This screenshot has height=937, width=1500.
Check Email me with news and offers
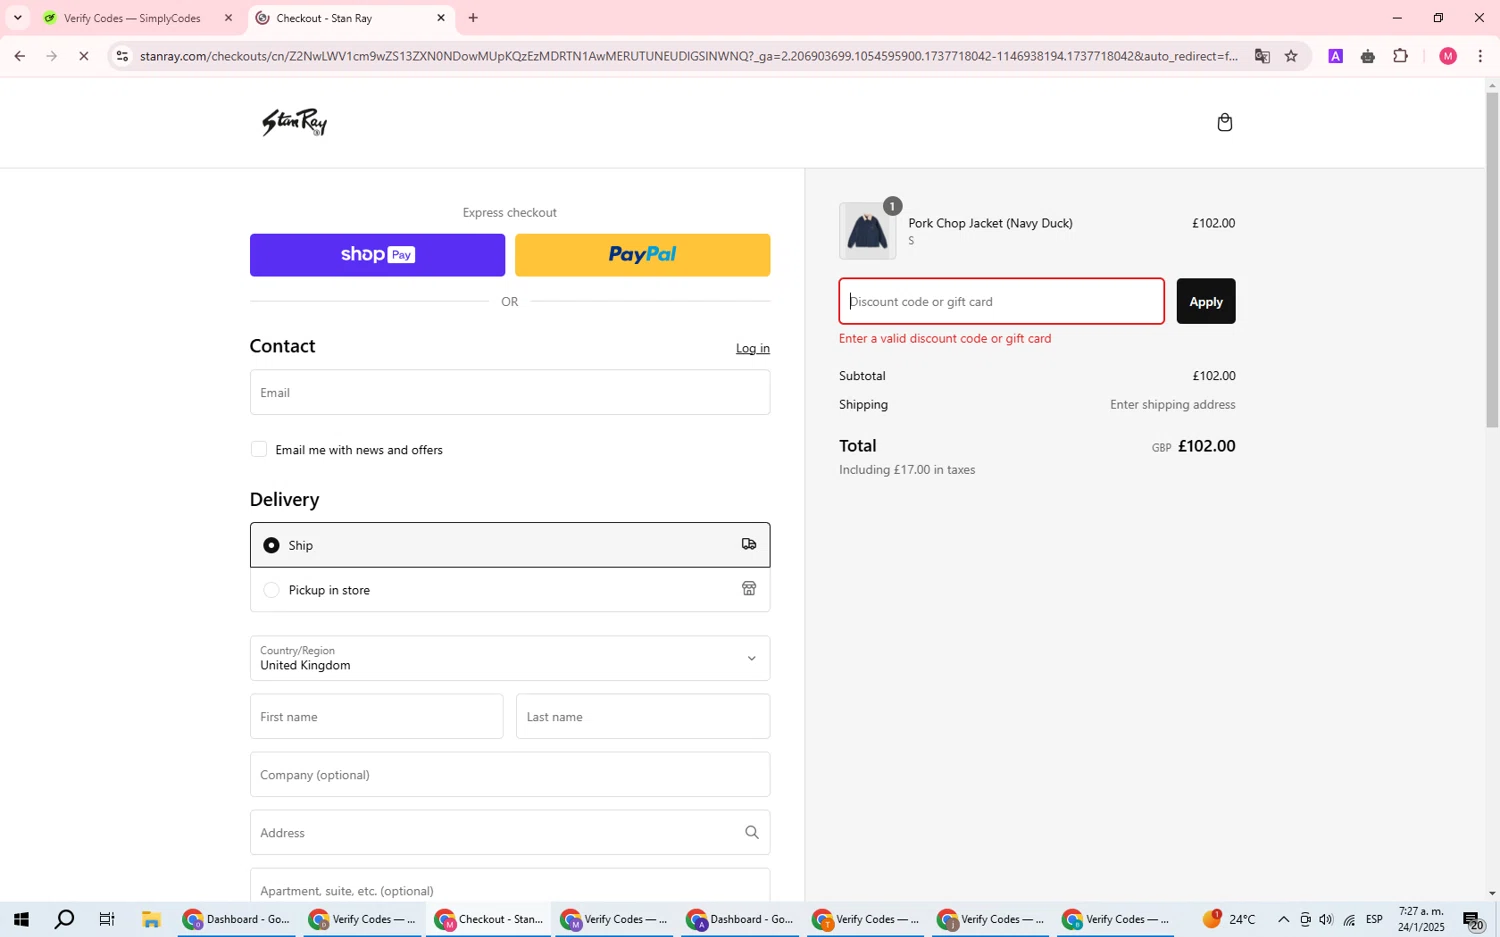(x=259, y=450)
